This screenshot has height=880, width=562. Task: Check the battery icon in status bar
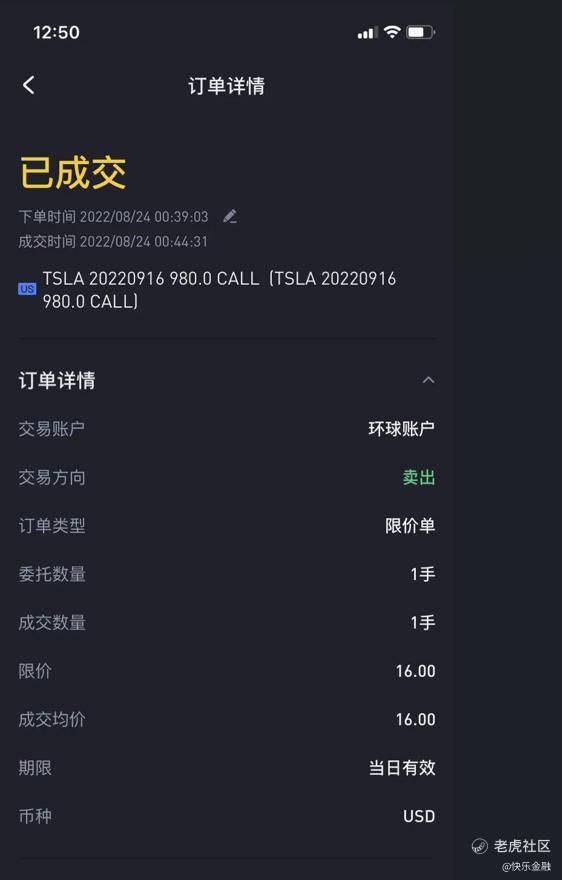point(421,32)
